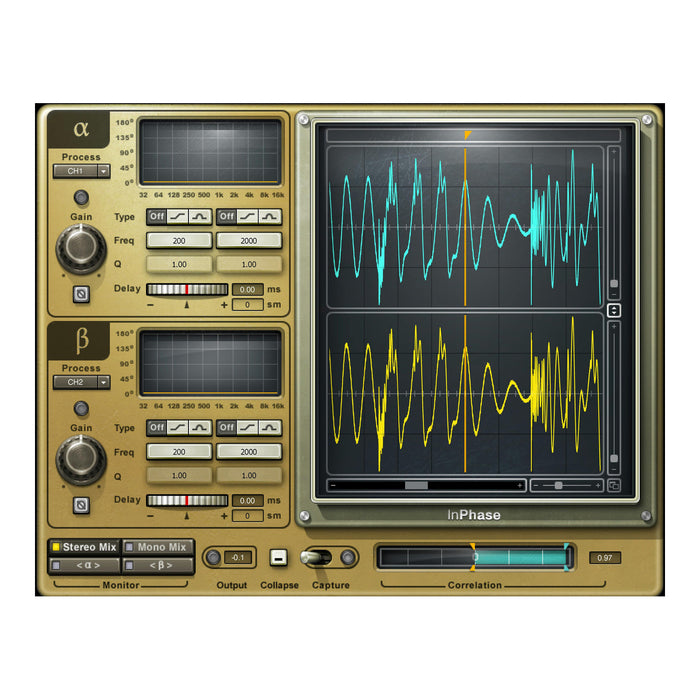Edit alpha band one Q value
The height and width of the screenshot is (700, 700).
coord(179,264)
